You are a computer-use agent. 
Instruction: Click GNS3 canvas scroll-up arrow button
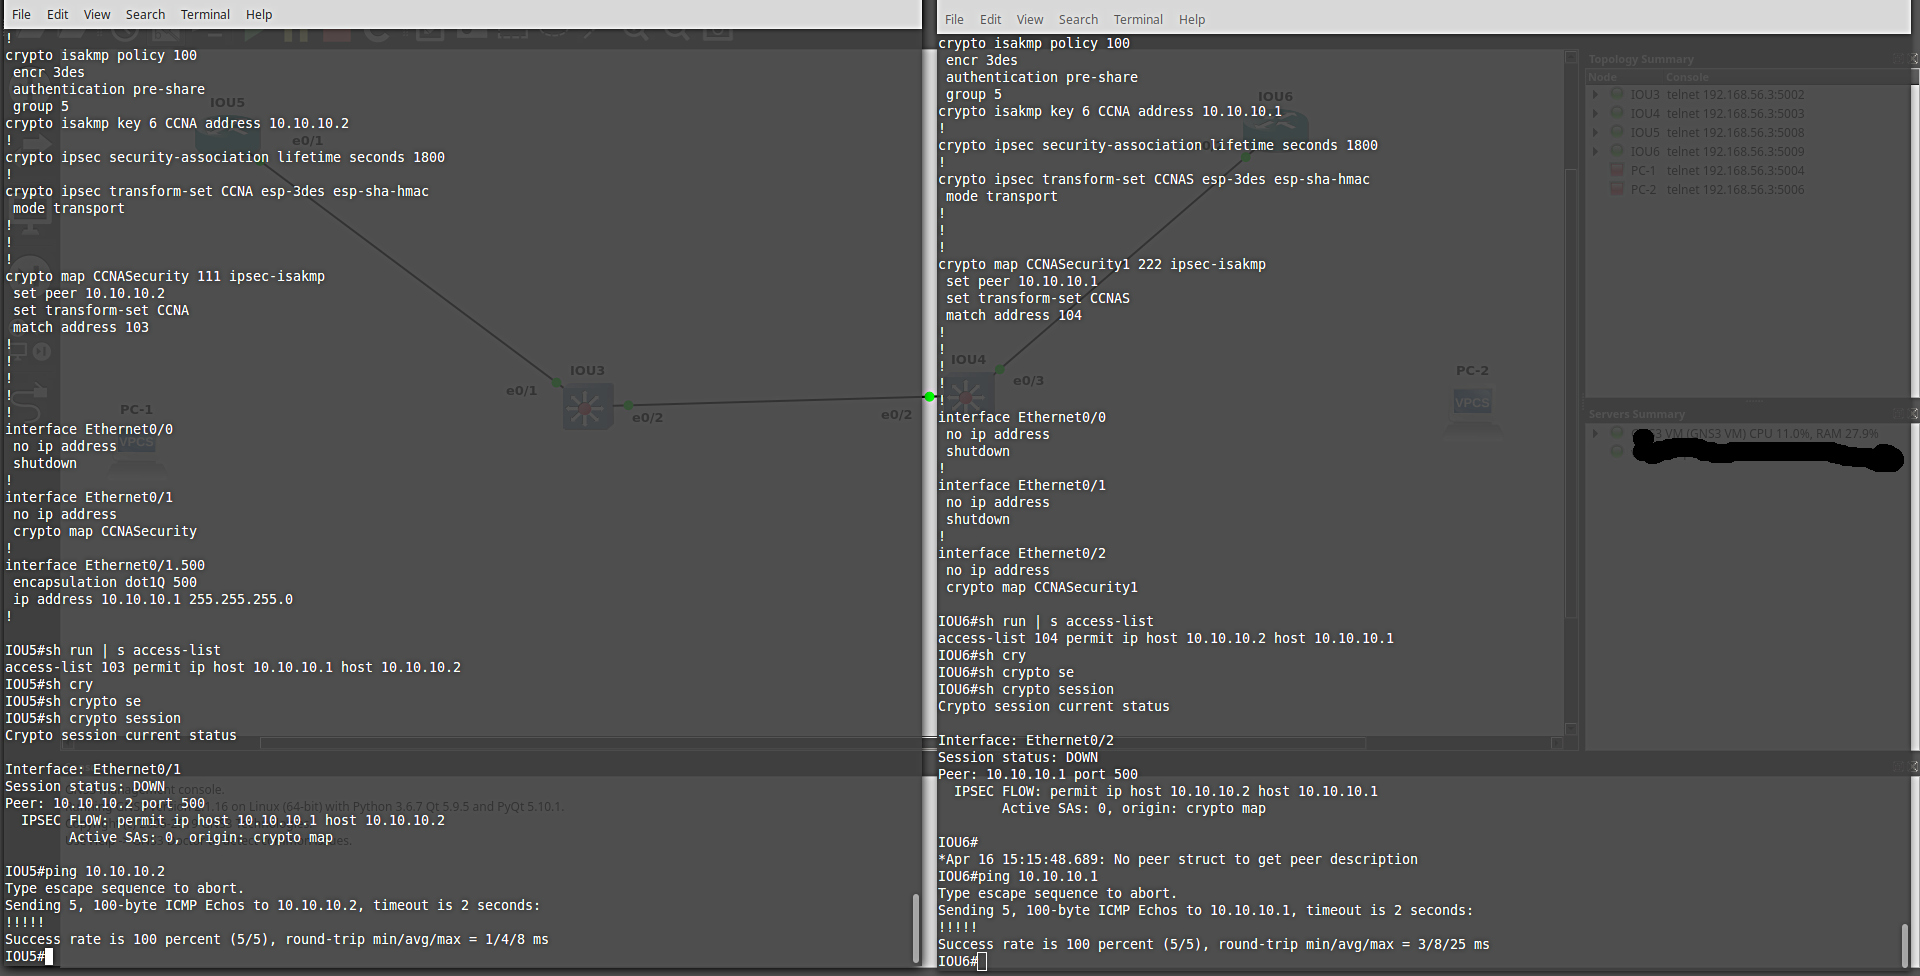tap(1570, 58)
